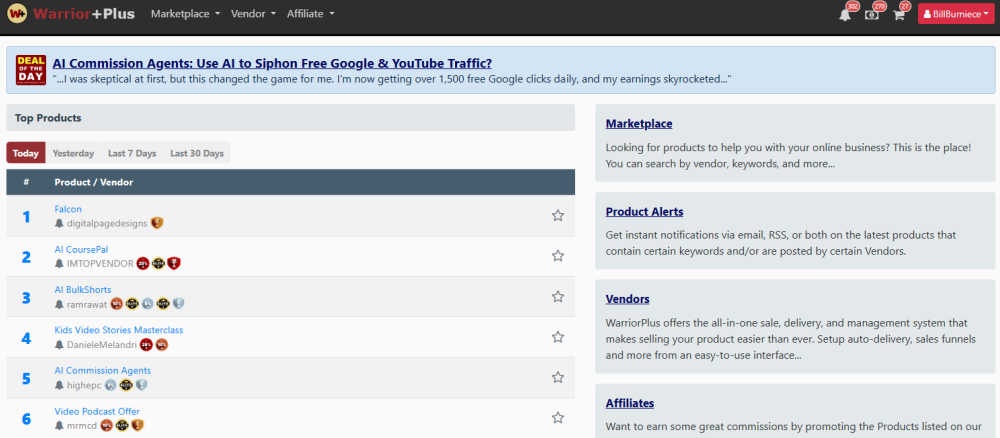Open AI Commission Agents product link
Screen dimensions: 1000x438
pyautogui.click(x=103, y=370)
